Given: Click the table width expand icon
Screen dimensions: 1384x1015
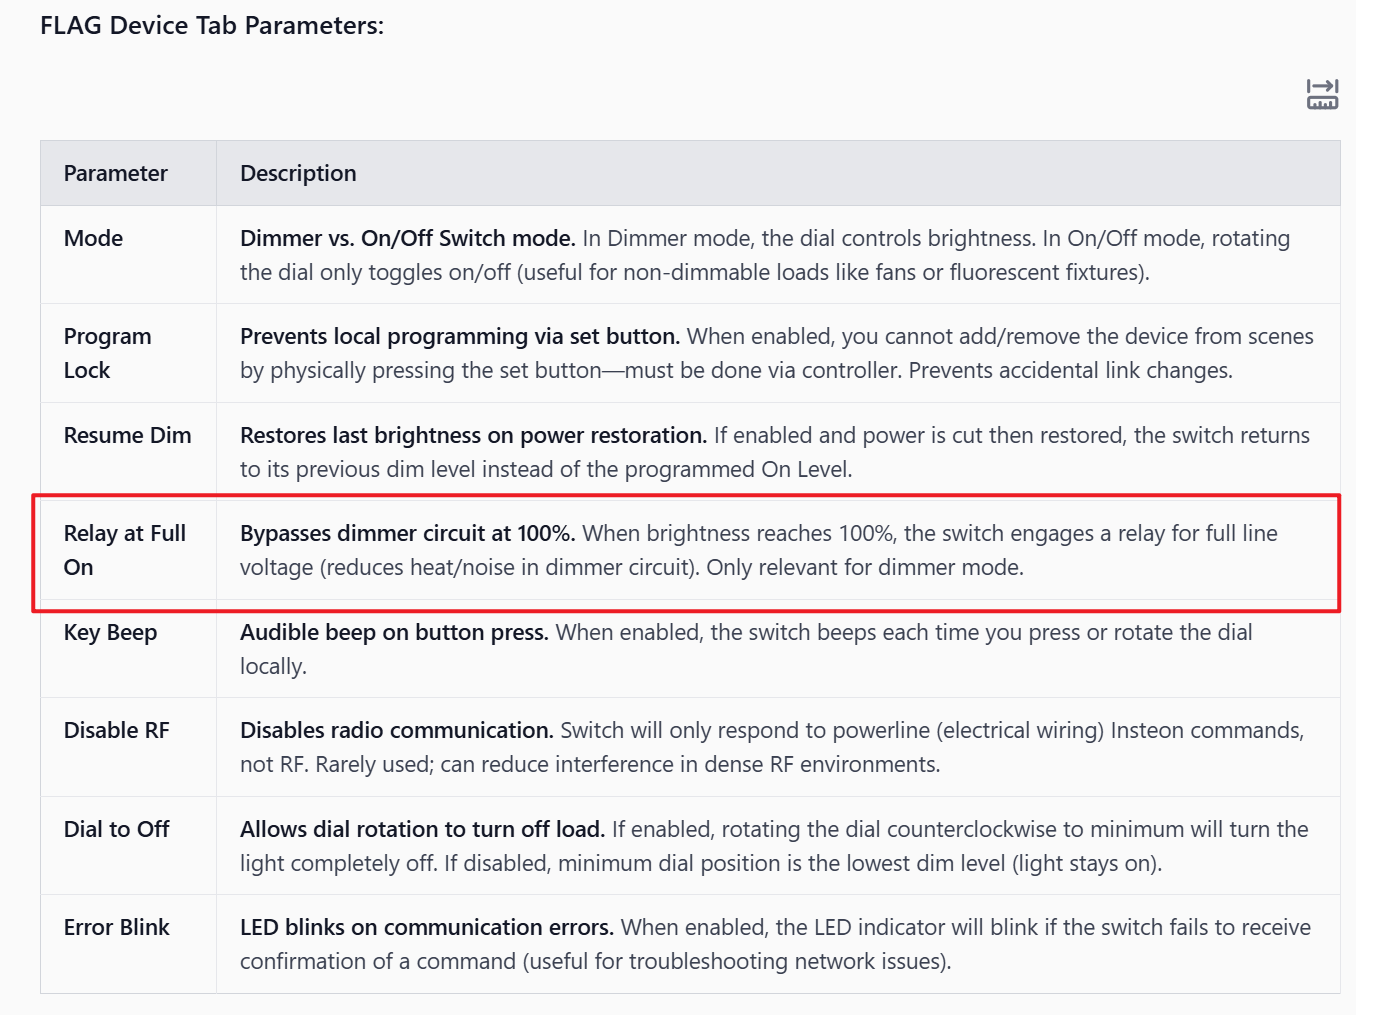Looking at the screenshot, I should 1322,94.
